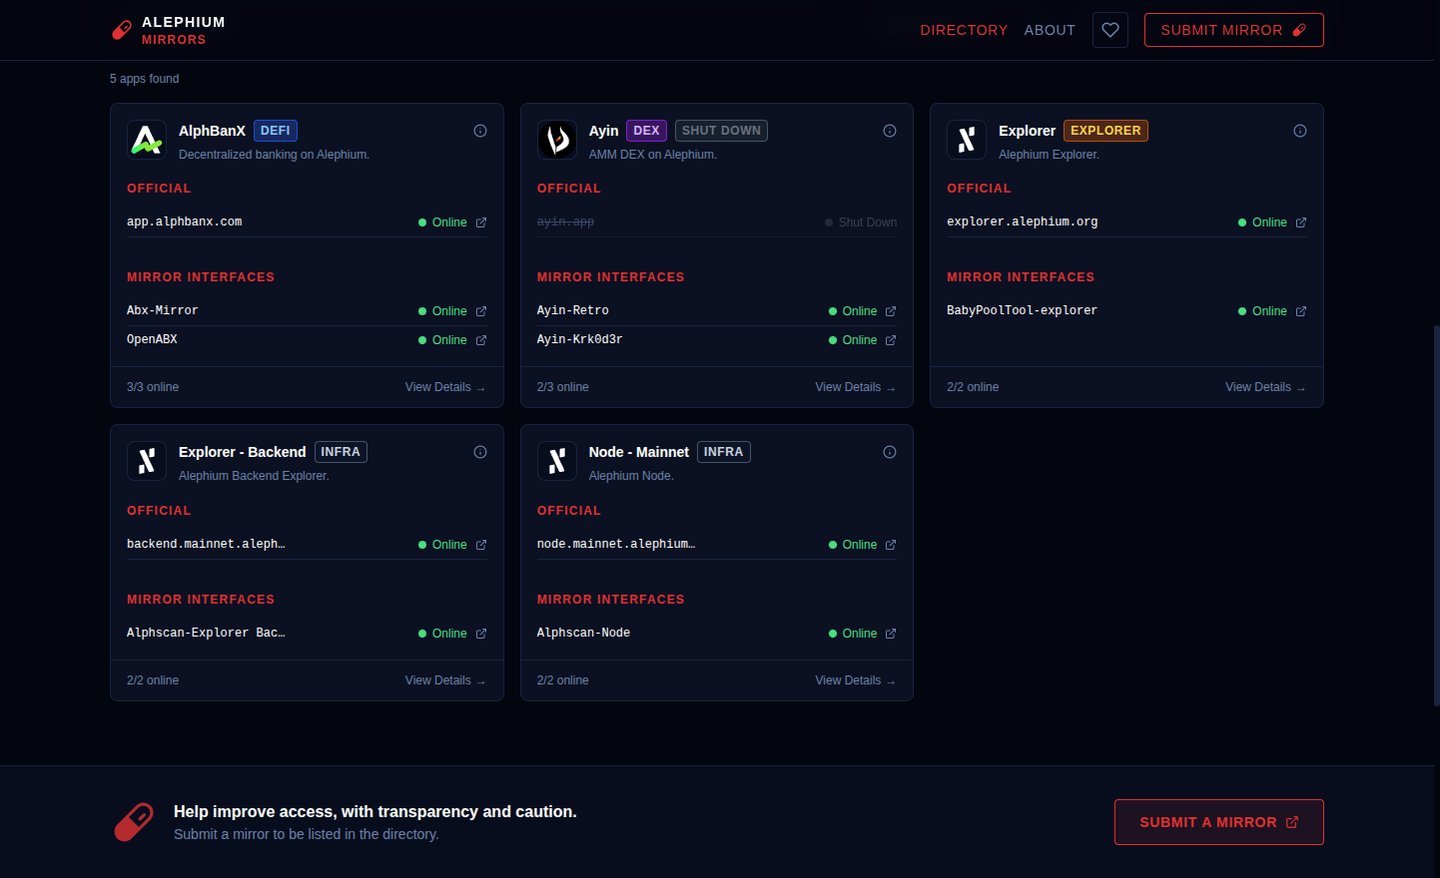Click the Submit a Mirror footer button
This screenshot has height=878, width=1440.
(1219, 822)
